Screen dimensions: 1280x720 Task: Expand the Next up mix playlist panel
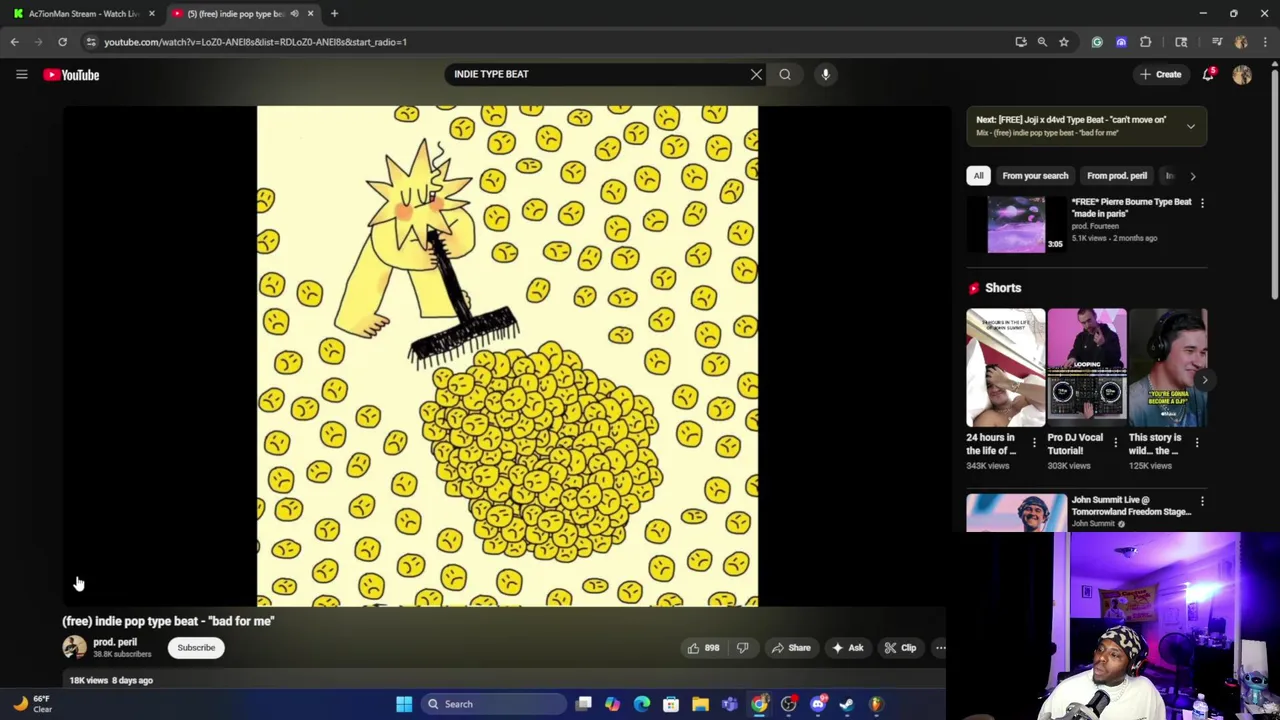(x=1190, y=126)
